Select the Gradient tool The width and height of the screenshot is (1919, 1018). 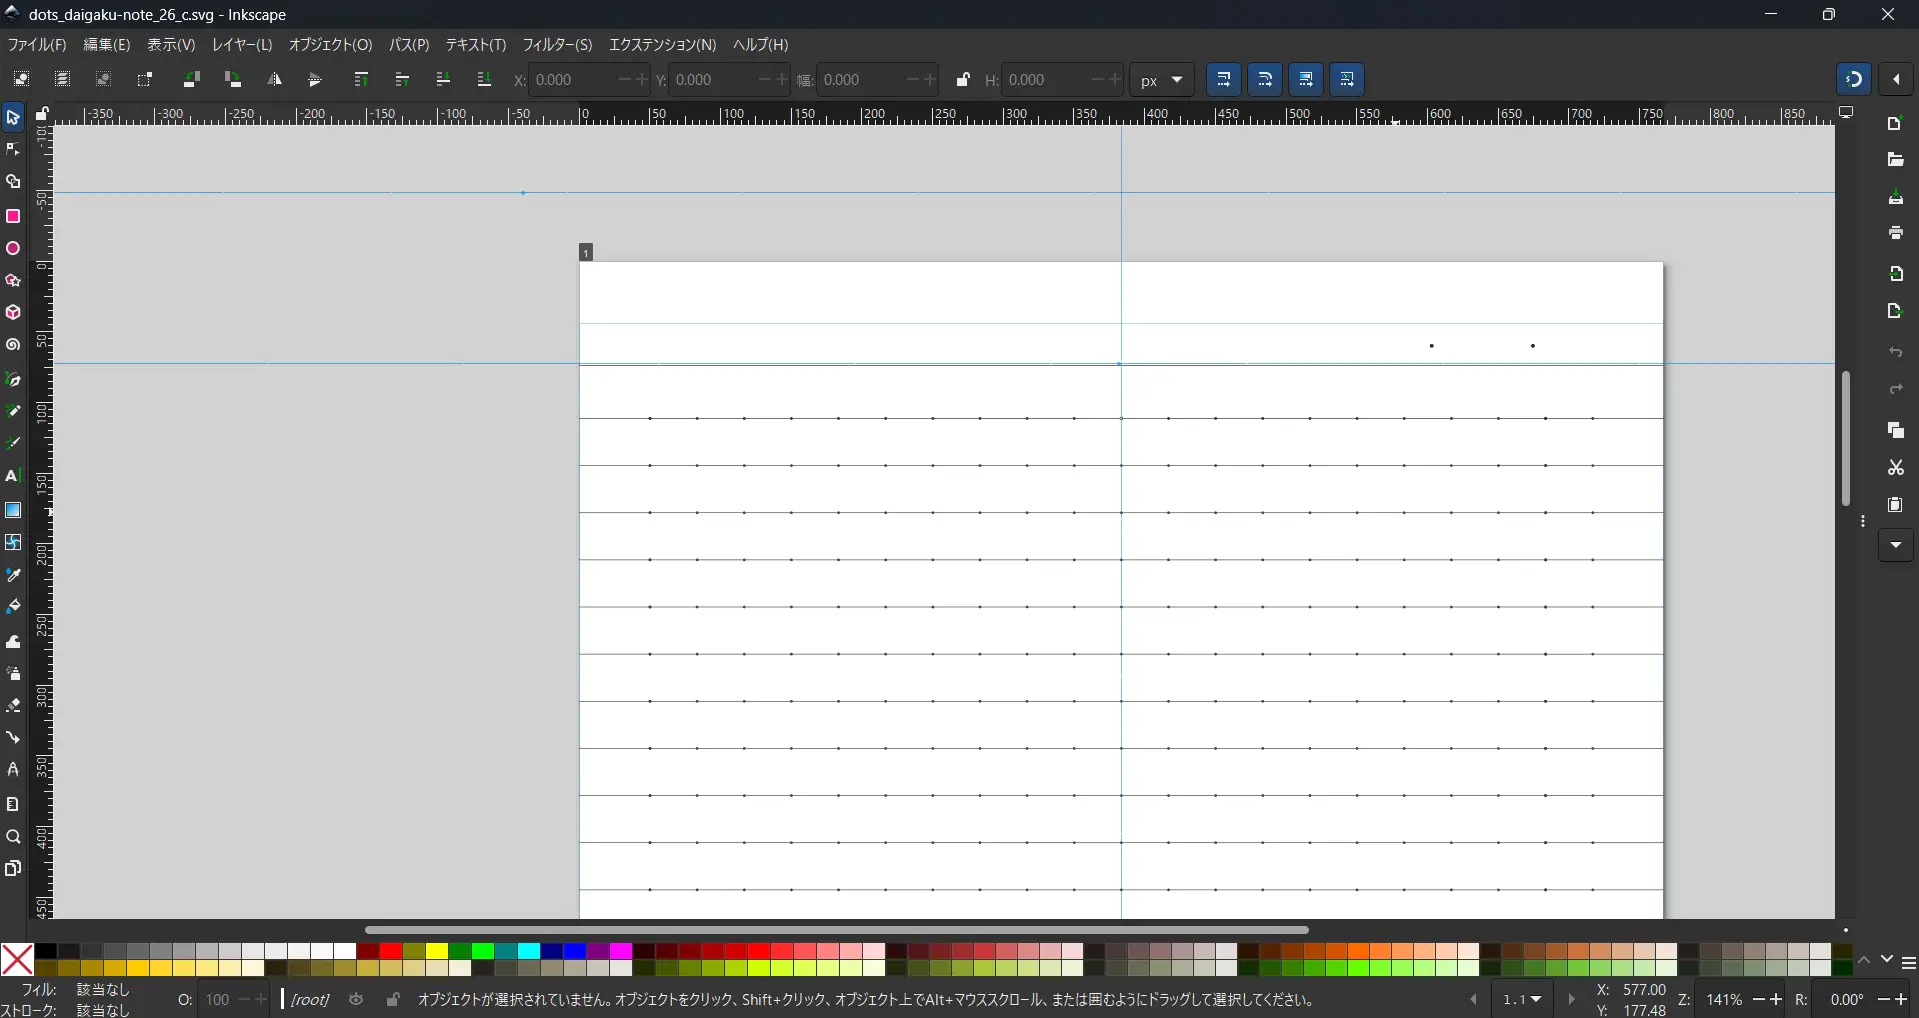[13, 510]
